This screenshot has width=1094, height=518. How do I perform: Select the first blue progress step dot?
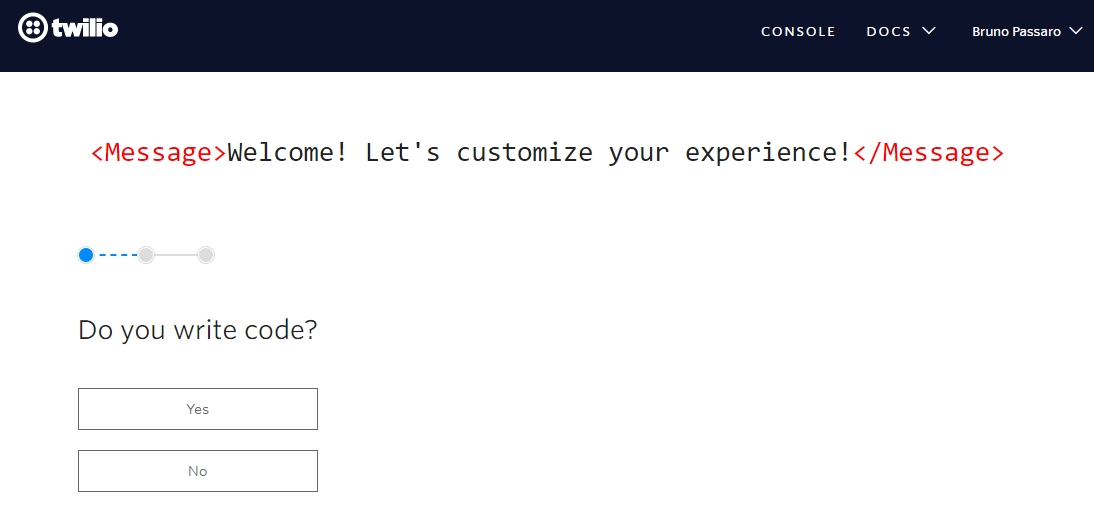tap(86, 255)
